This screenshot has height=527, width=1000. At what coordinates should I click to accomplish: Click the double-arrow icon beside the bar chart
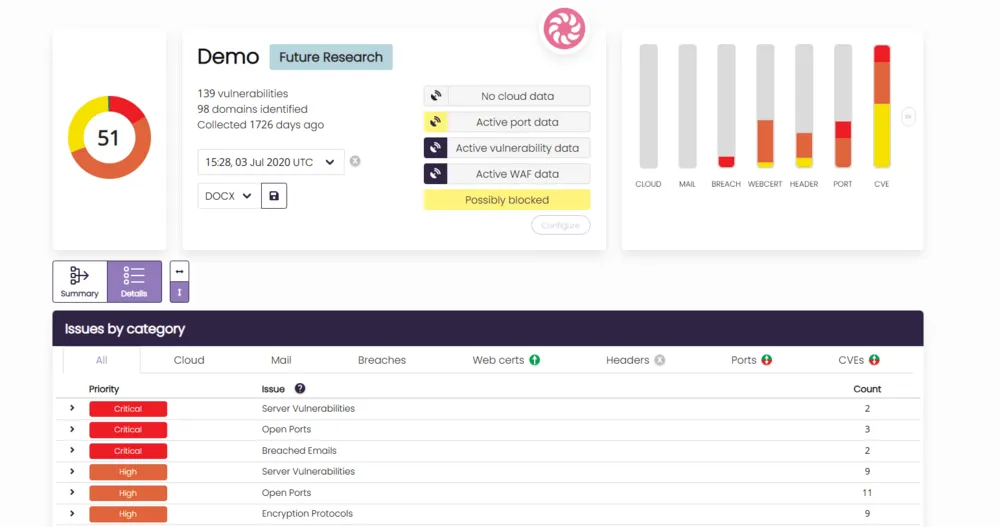pyautogui.click(x=908, y=117)
